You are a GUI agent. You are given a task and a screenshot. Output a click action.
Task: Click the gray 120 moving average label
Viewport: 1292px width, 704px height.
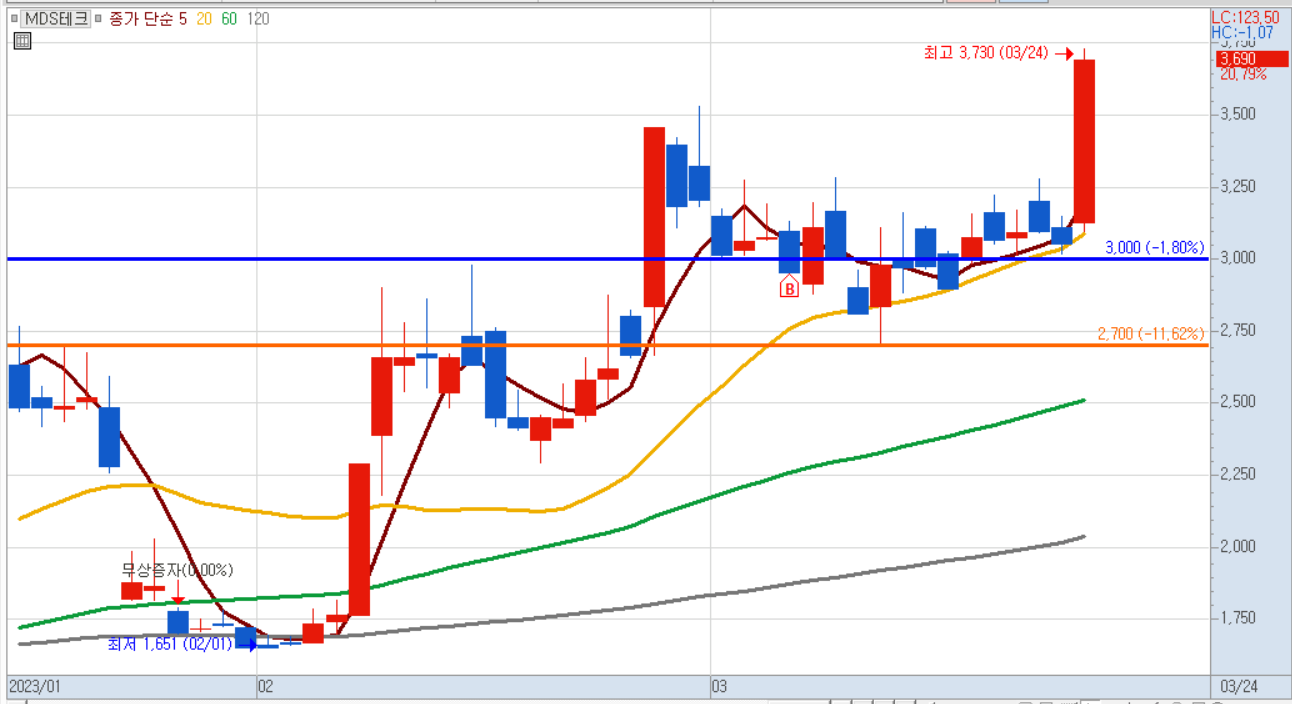(x=258, y=19)
